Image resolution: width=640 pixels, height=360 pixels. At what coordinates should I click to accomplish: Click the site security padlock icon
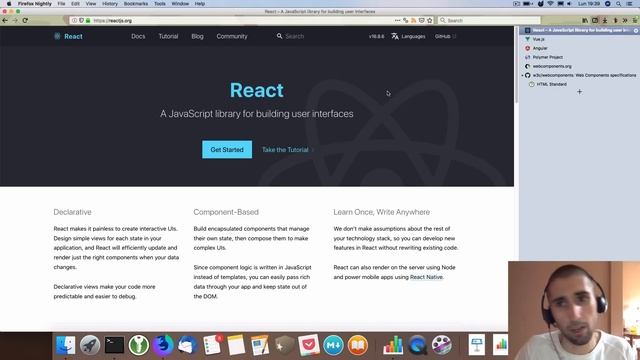tap(88, 20)
